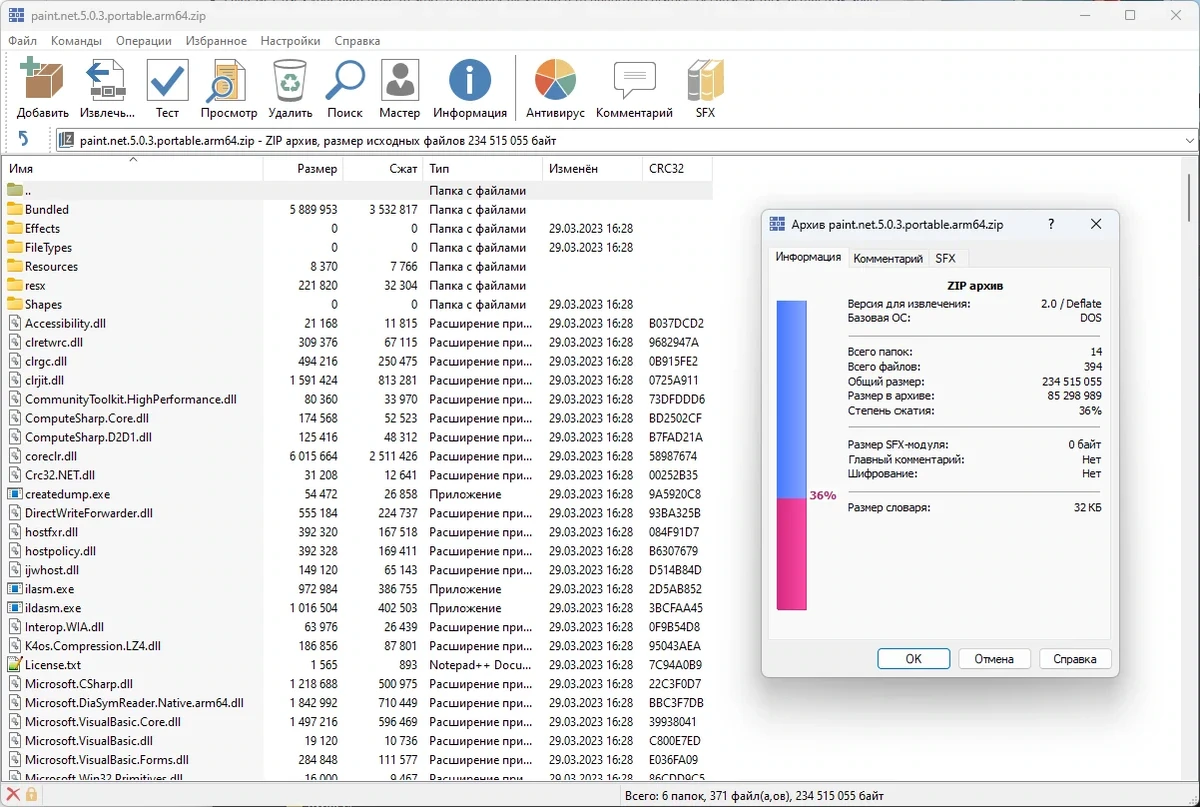
Task: Open the Операции menu
Action: [144, 41]
